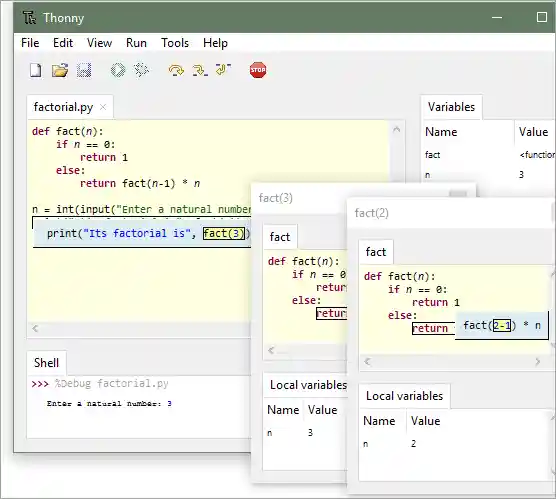
Task: Maximize the Thonny window
Action: (541, 17)
